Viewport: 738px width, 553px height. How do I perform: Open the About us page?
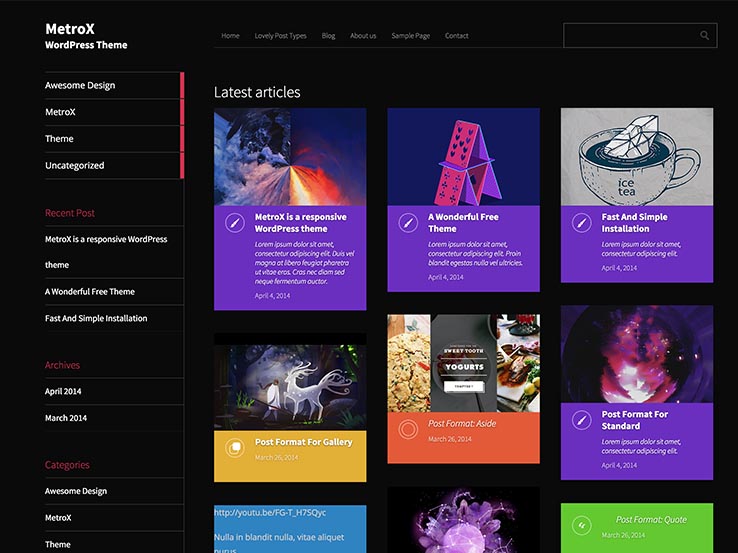tap(363, 36)
